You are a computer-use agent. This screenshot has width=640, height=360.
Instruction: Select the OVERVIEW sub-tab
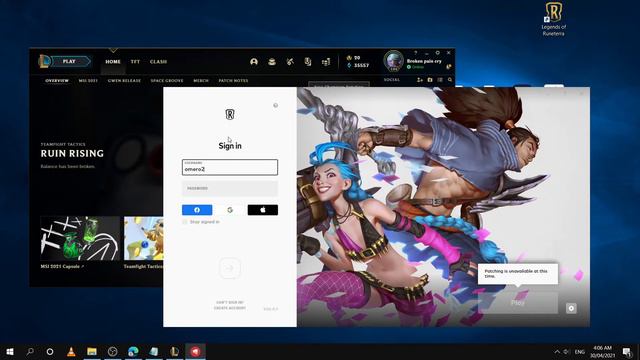click(x=57, y=80)
